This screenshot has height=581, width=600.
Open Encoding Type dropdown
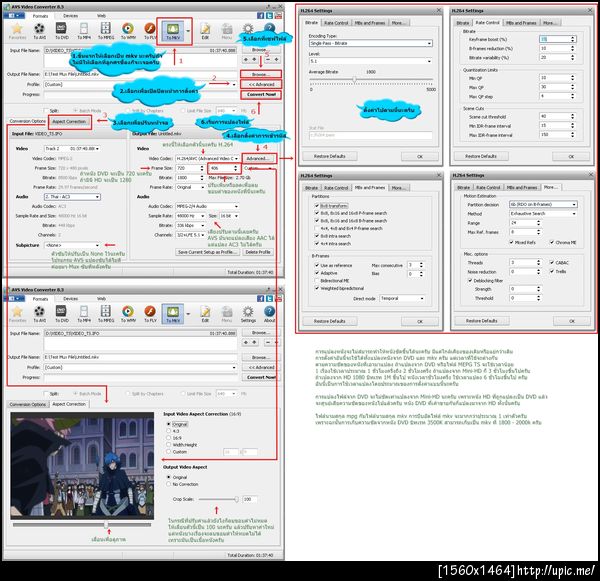[371, 43]
